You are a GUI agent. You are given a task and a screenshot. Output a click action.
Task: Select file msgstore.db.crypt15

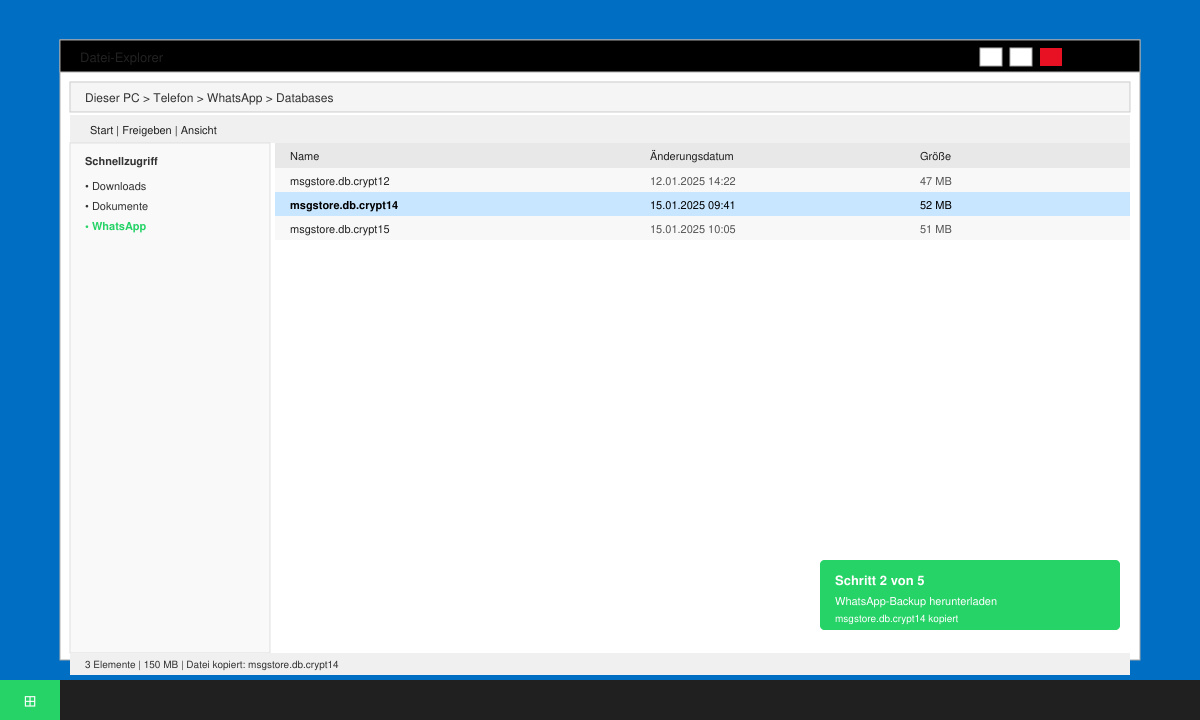click(702, 229)
